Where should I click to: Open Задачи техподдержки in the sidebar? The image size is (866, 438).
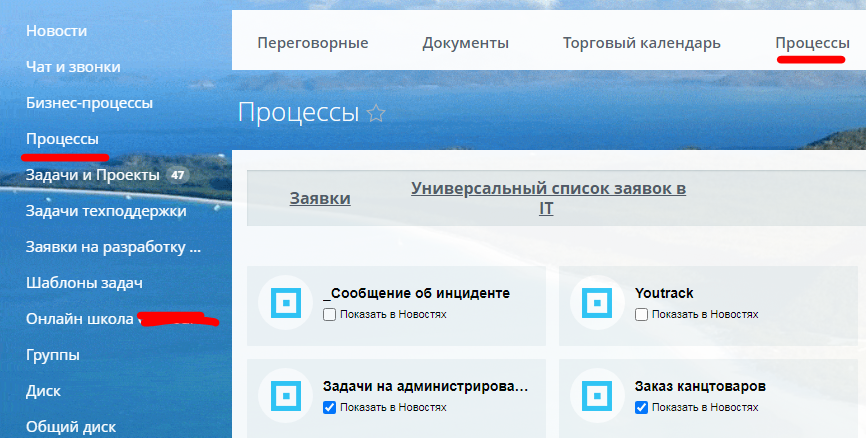tap(106, 211)
